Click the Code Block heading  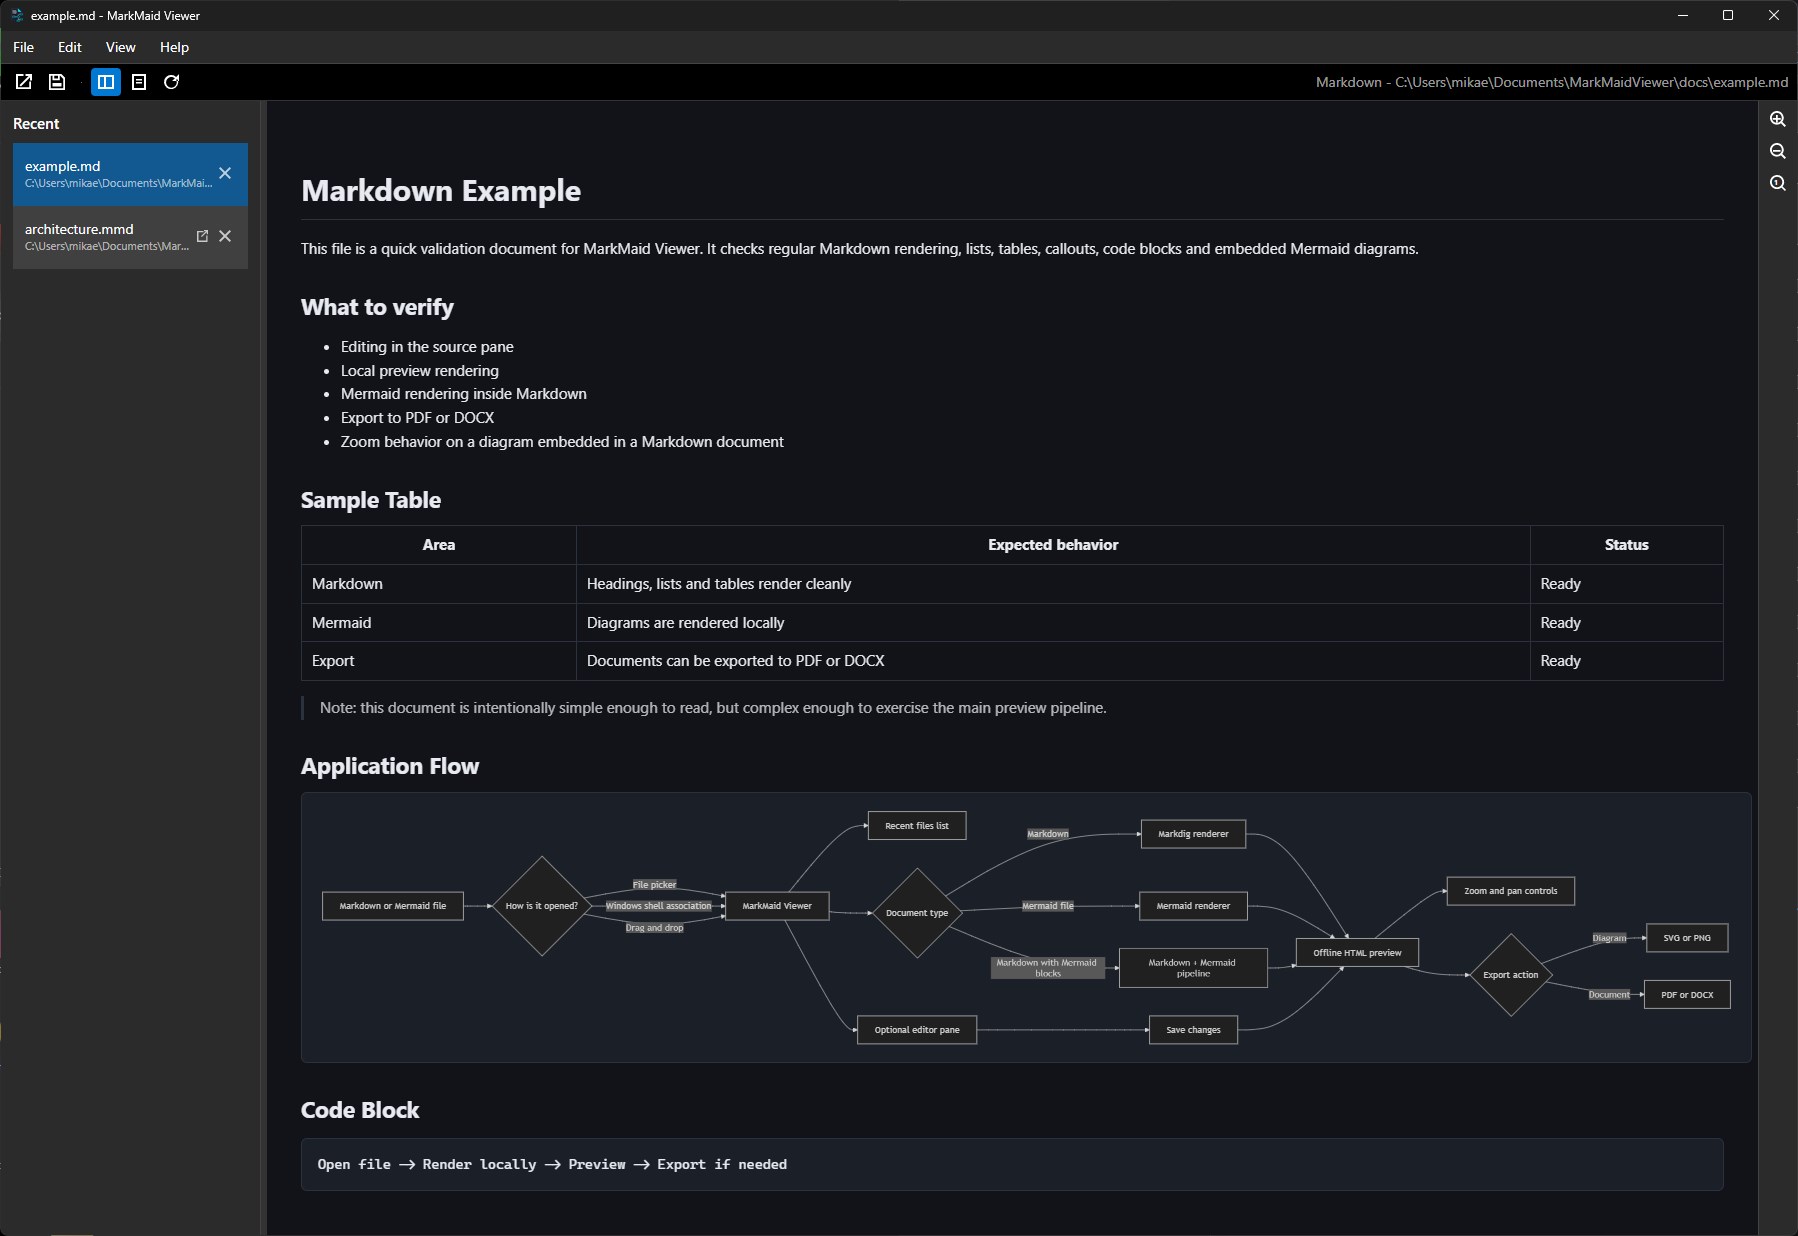pos(360,1110)
